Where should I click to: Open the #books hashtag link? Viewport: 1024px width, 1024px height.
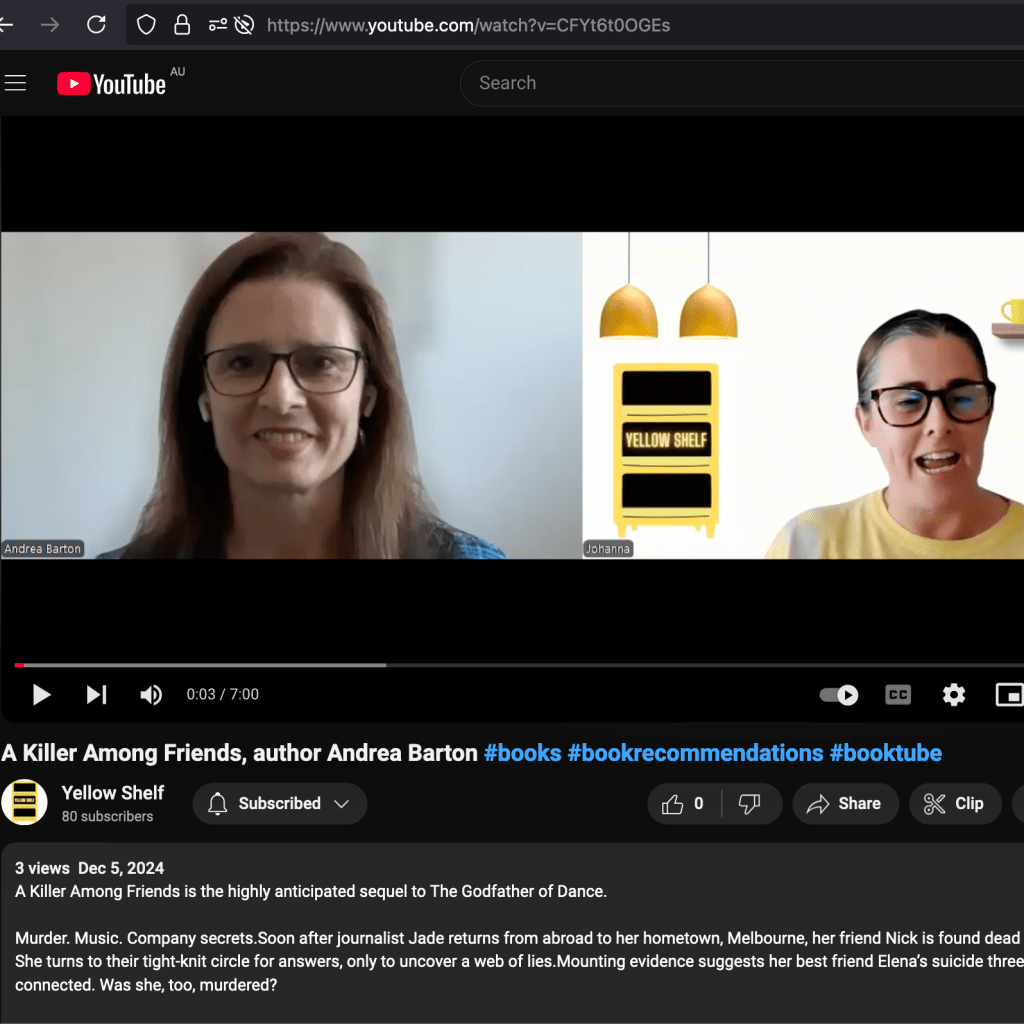[x=522, y=753]
